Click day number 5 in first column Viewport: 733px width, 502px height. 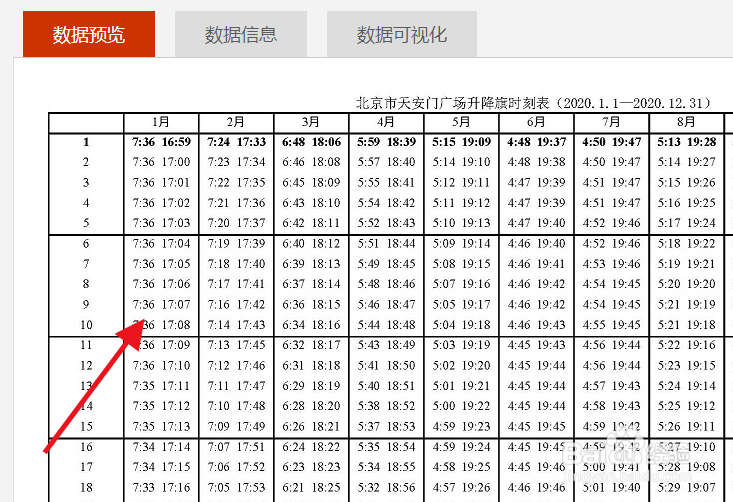point(86,223)
